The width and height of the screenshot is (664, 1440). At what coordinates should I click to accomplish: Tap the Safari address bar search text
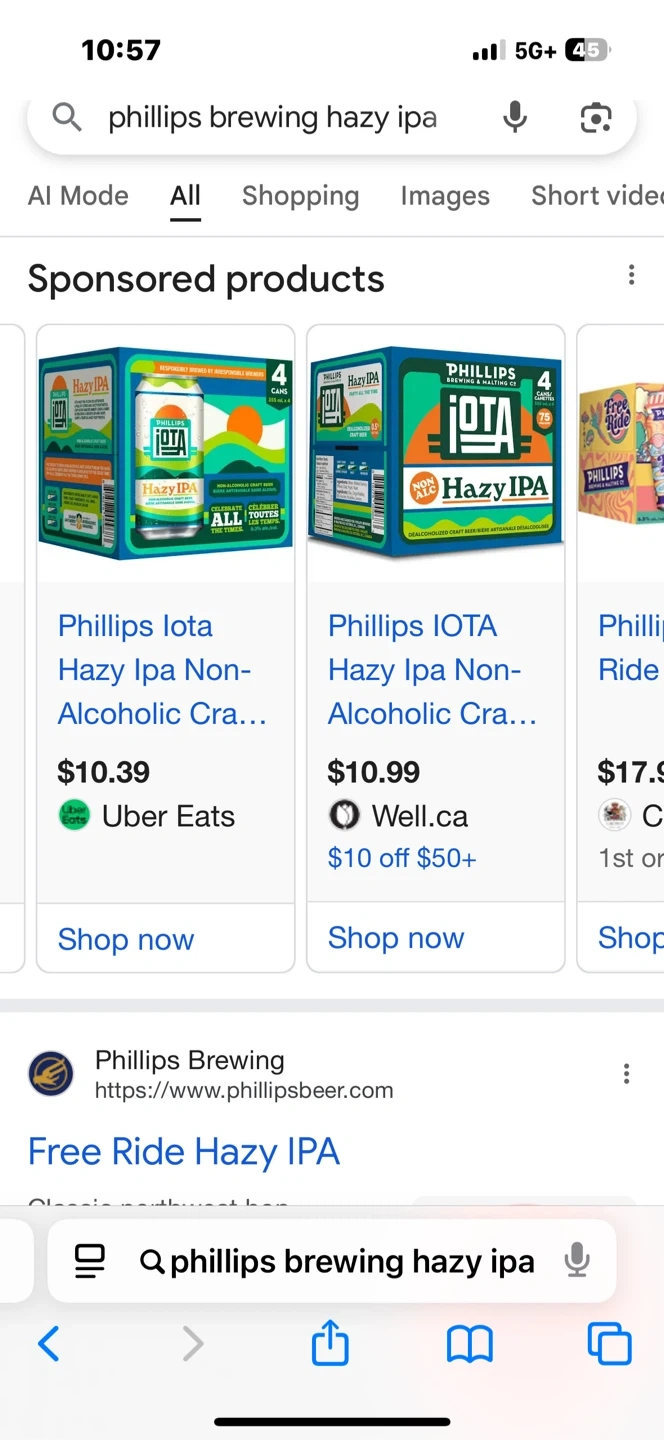click(352, 1262)
